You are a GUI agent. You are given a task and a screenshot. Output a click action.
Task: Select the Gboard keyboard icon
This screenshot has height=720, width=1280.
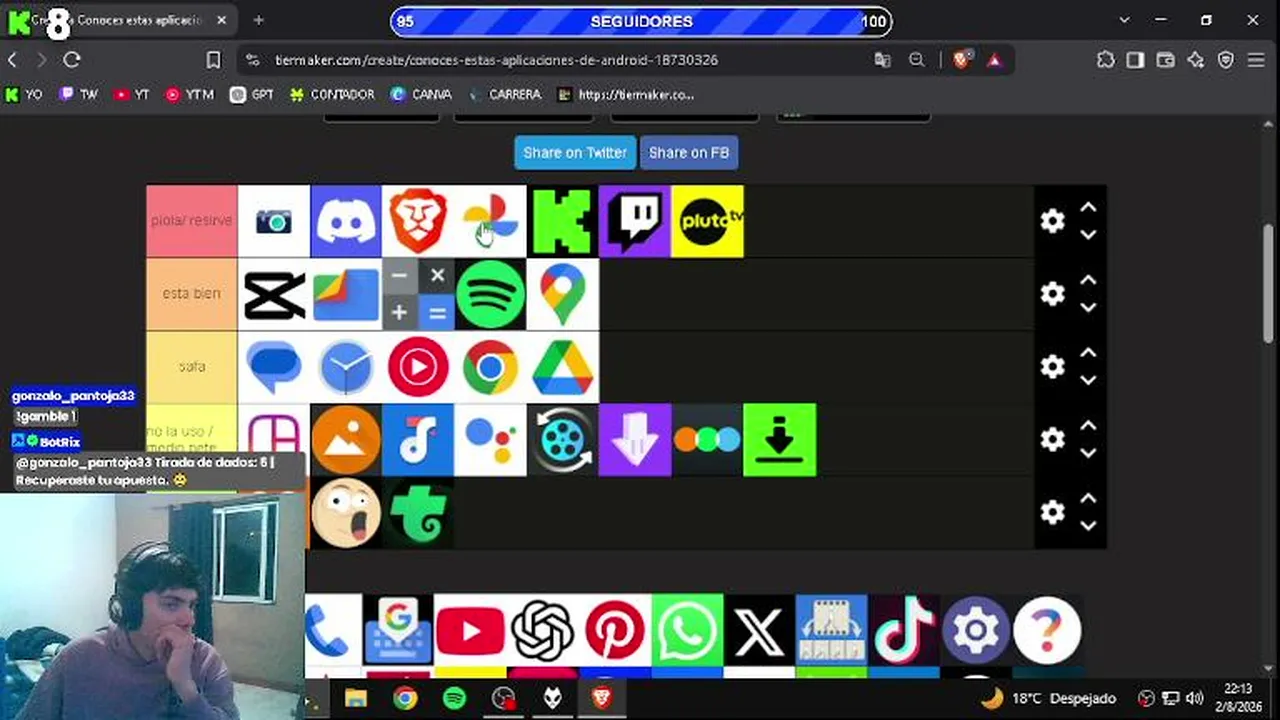coord(398,630)
